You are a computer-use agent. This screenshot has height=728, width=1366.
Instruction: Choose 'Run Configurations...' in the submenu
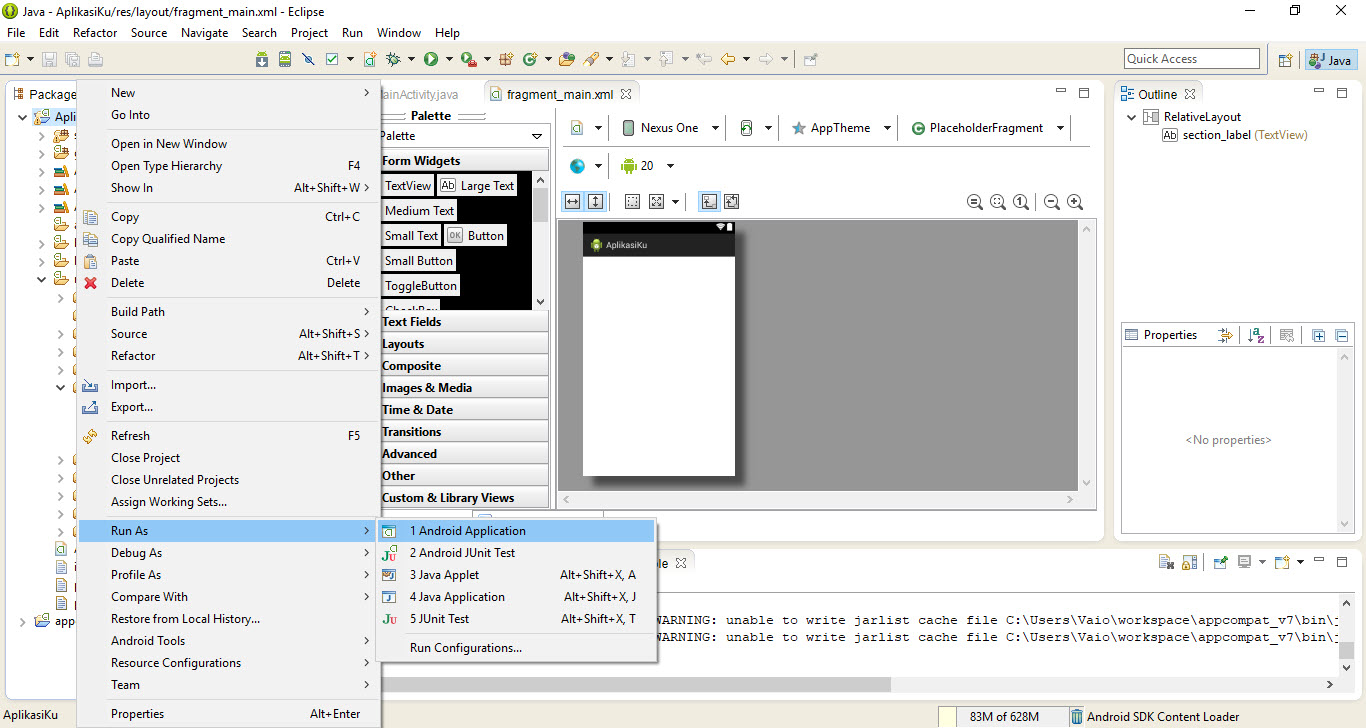point(466,648)
